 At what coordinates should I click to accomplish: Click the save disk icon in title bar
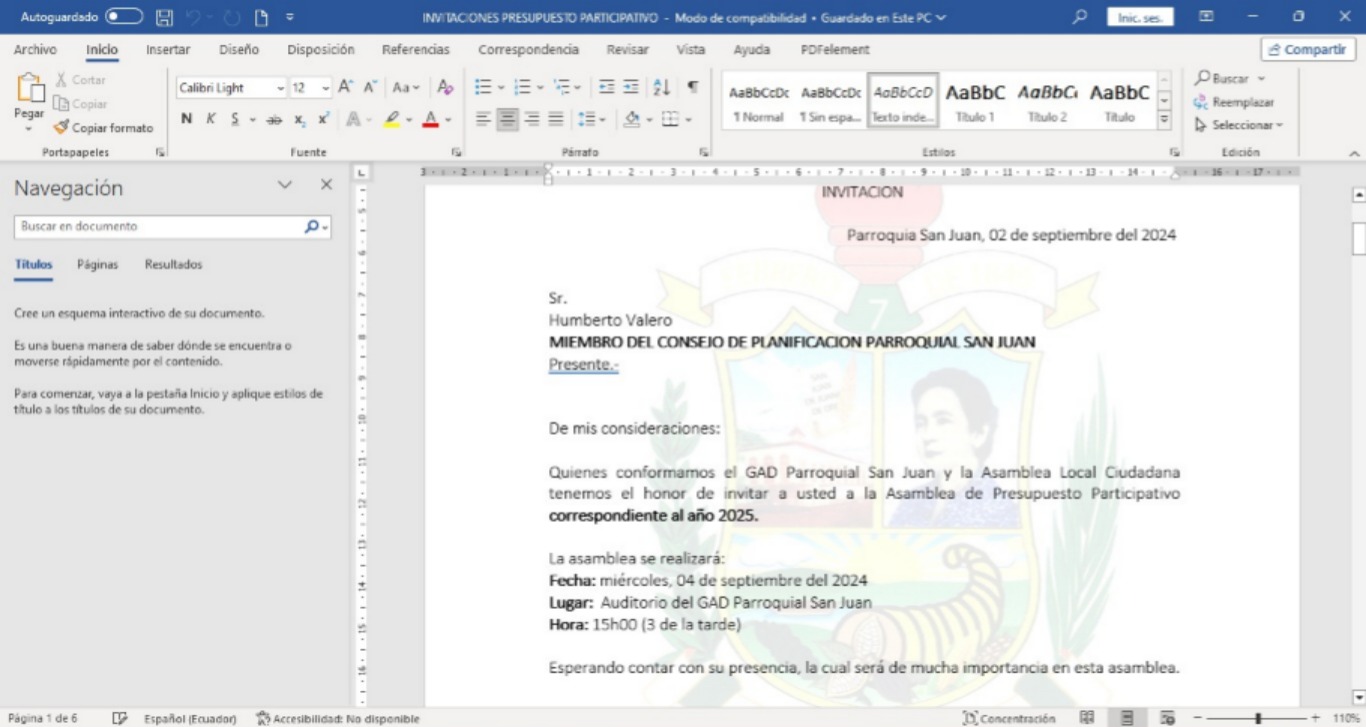(x=165, y=17)
